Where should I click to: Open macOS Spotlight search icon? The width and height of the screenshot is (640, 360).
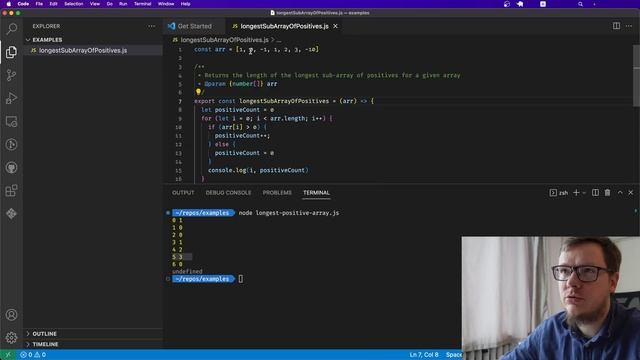coord(580,4)
